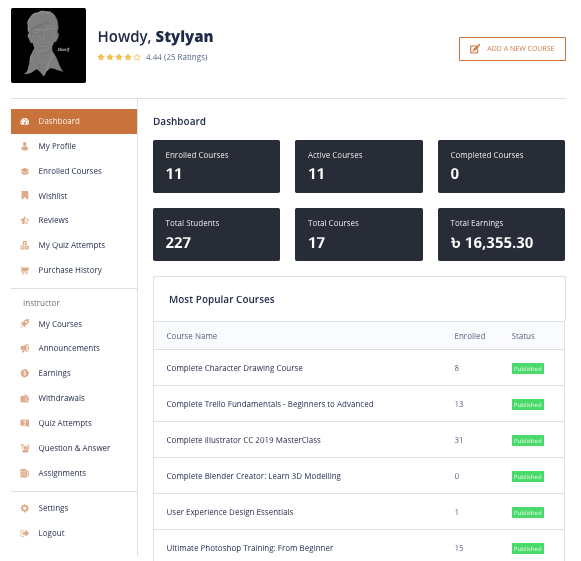Screen dimensions: 581x561
Task: Click the star rating under Stylyan
Action: 119,57
